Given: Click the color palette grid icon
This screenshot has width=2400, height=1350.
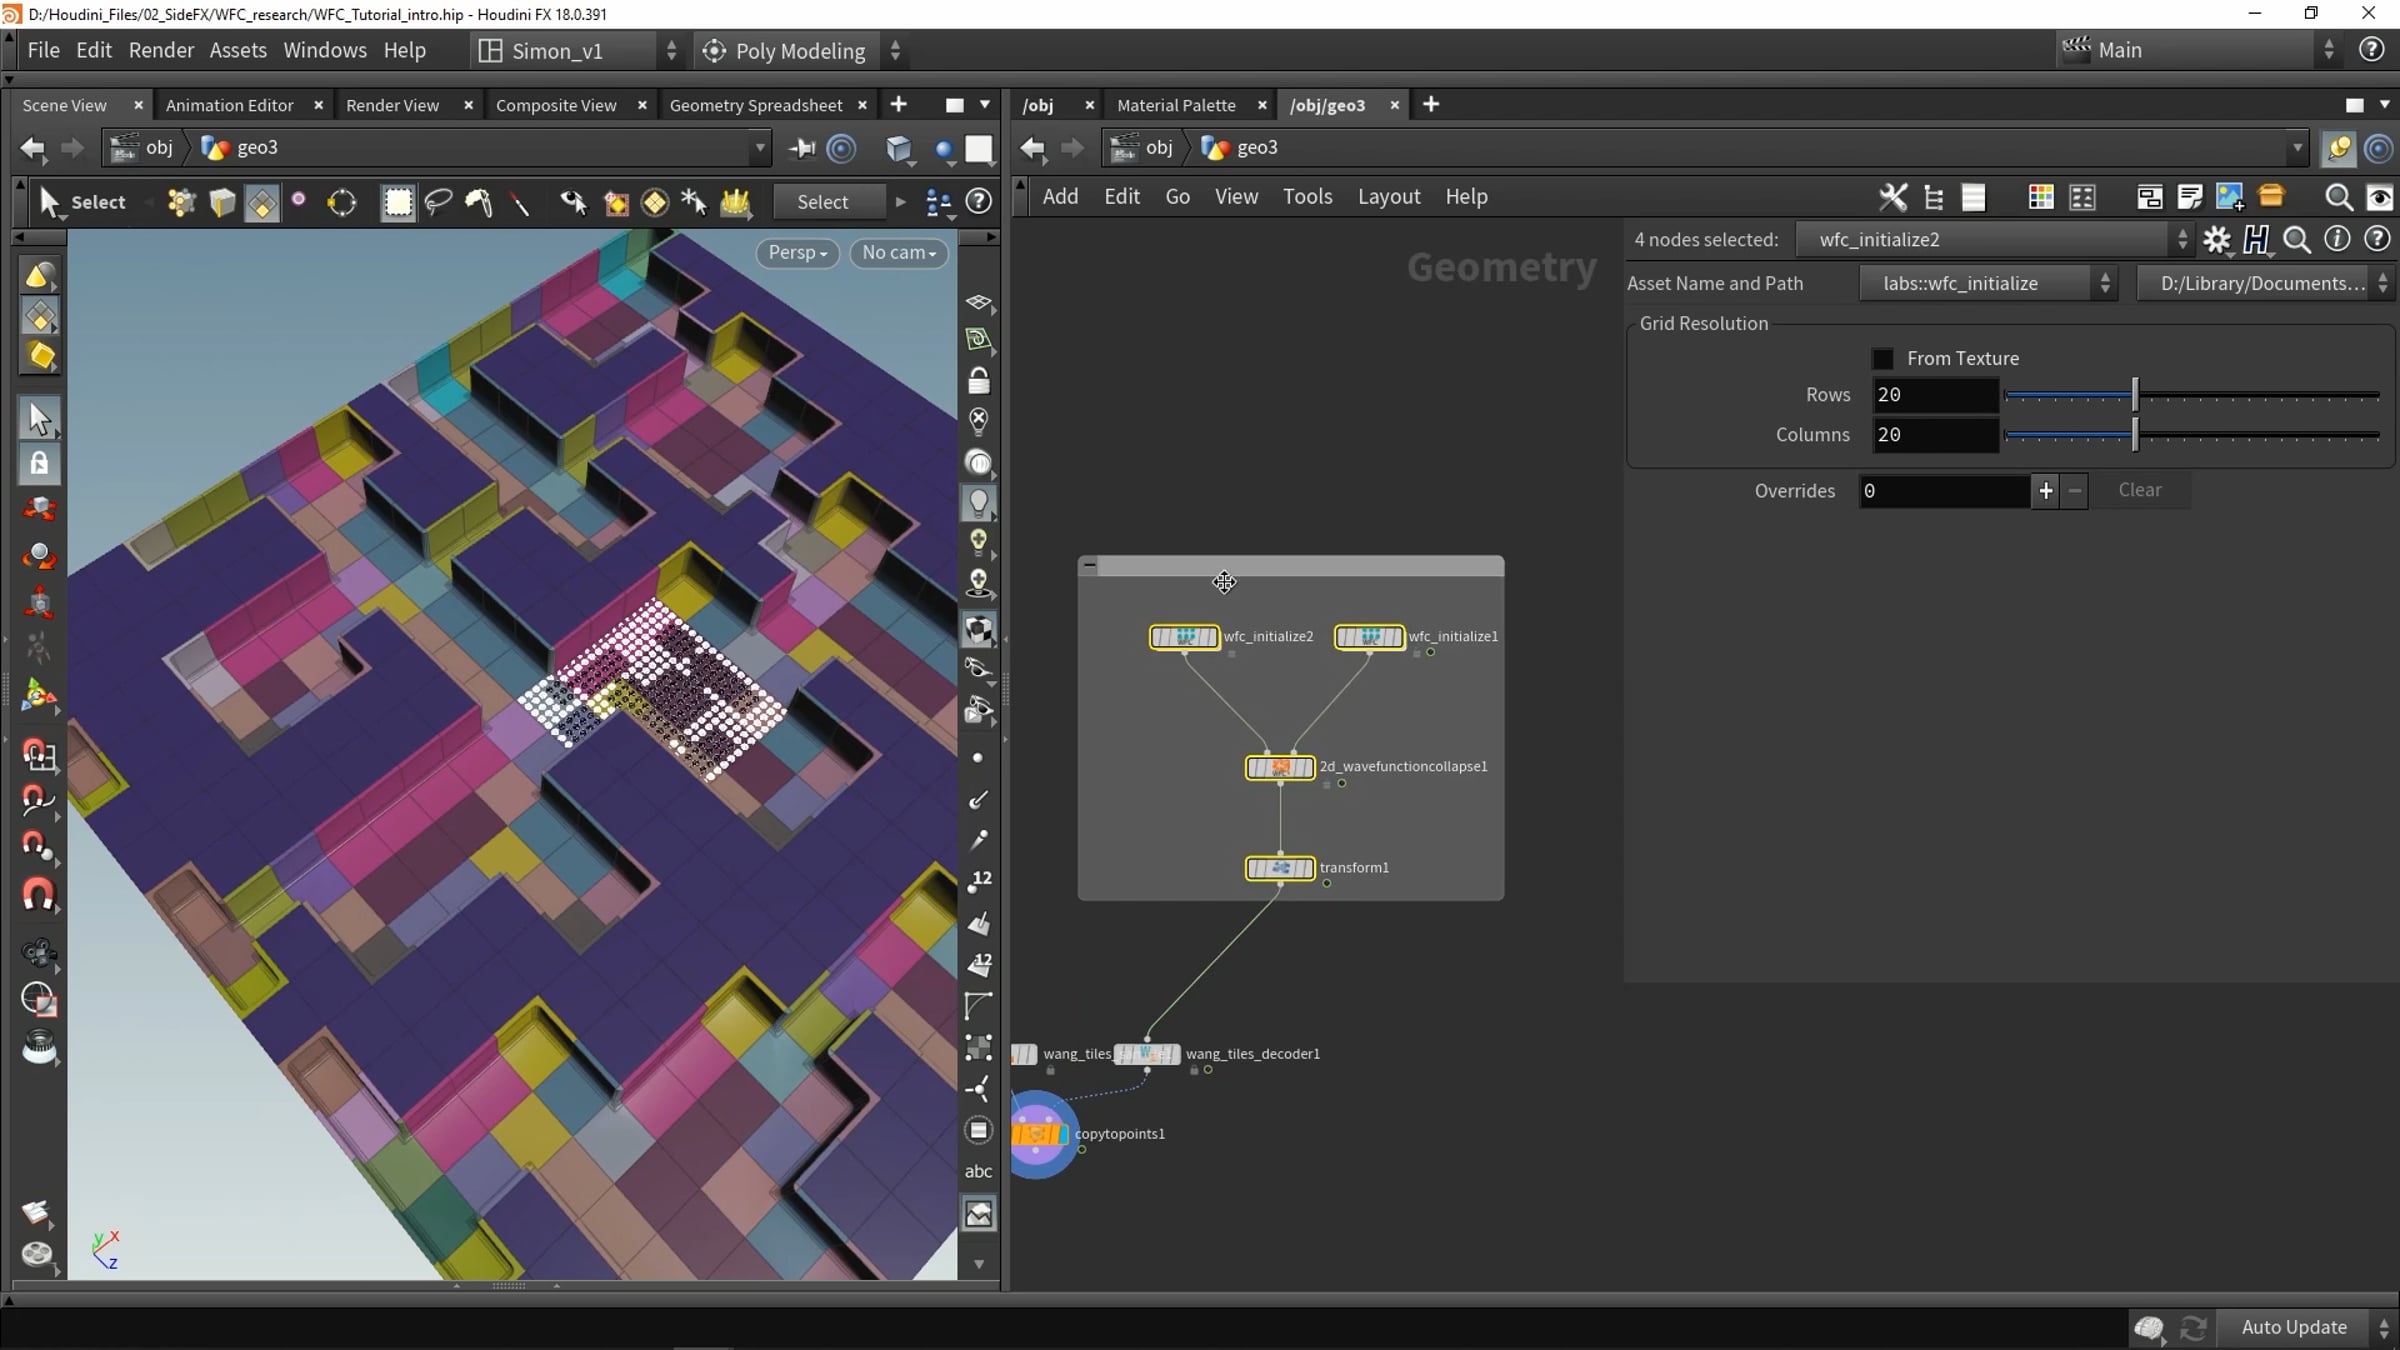Looking at the screenshot, I should 2040,197.
